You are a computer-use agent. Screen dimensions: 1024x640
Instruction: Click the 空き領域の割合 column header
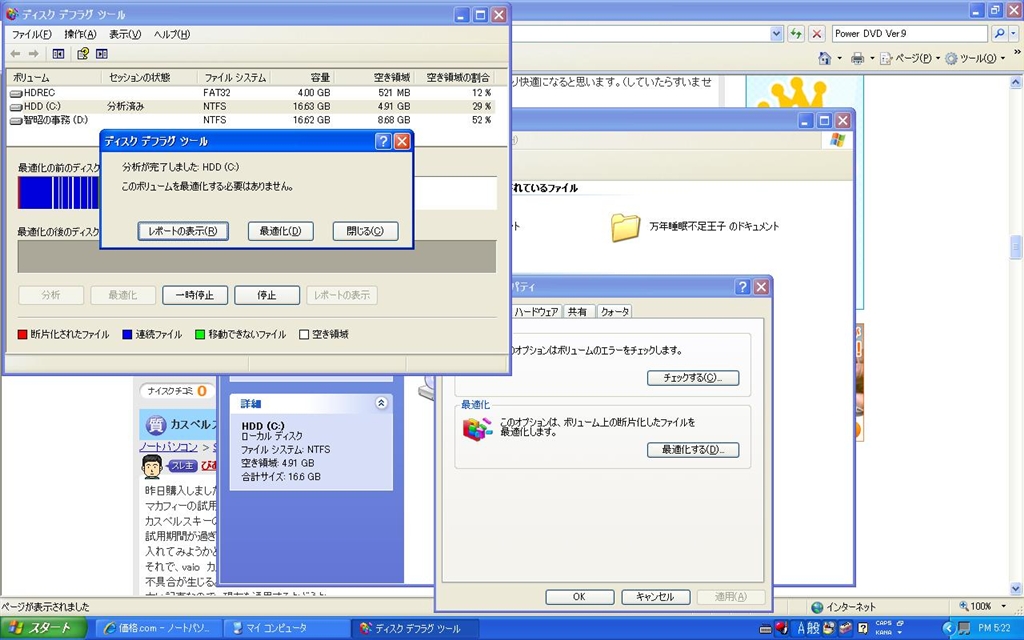click(456, 78)
